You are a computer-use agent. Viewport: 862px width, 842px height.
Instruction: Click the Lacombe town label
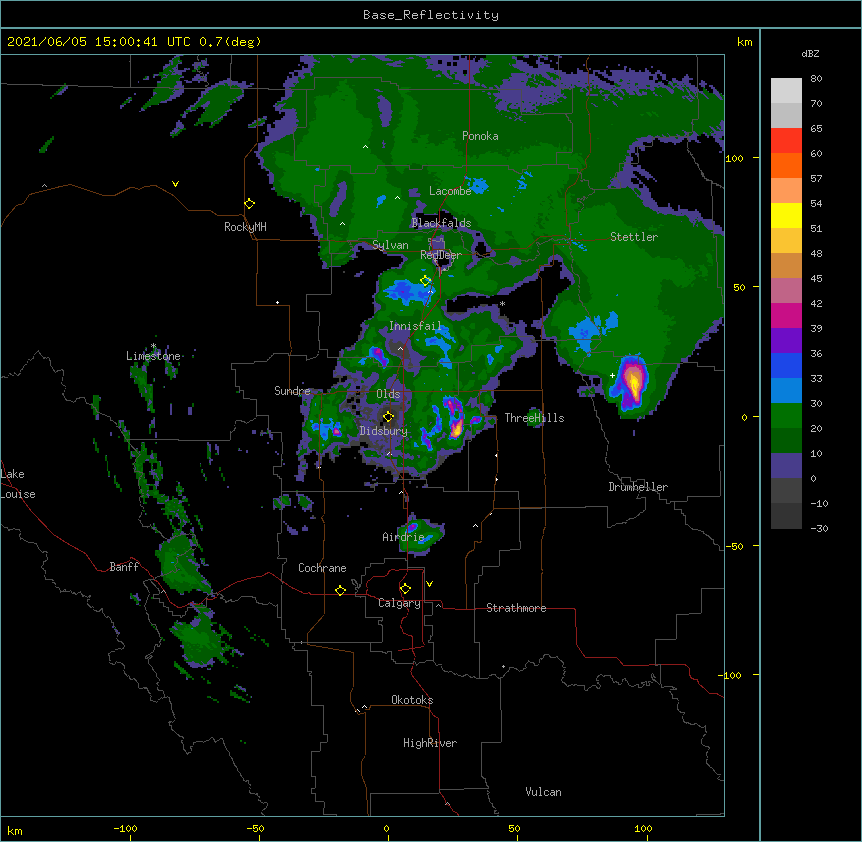(x=450, y=191)
